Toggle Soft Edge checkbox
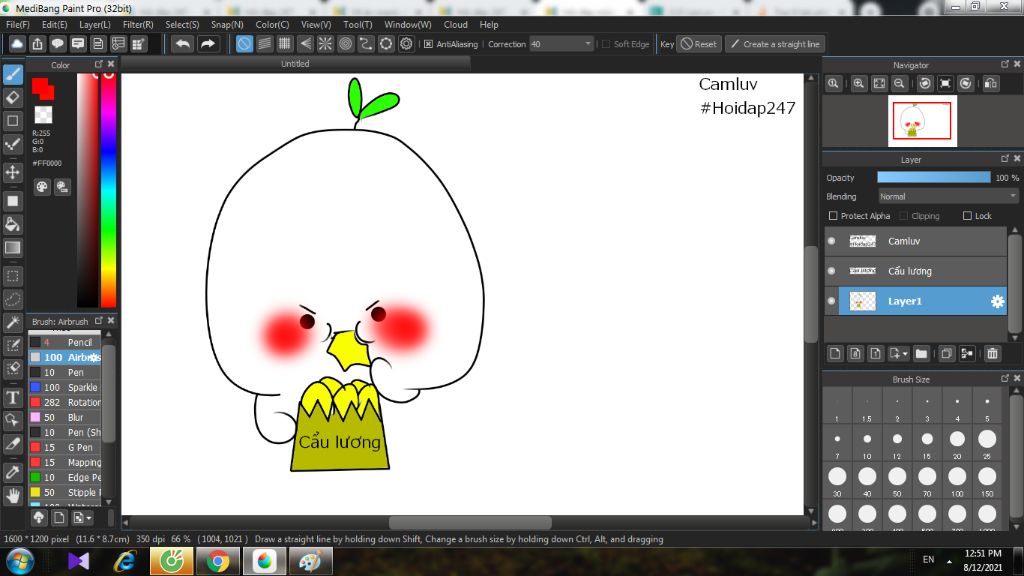 pos(606,44)
